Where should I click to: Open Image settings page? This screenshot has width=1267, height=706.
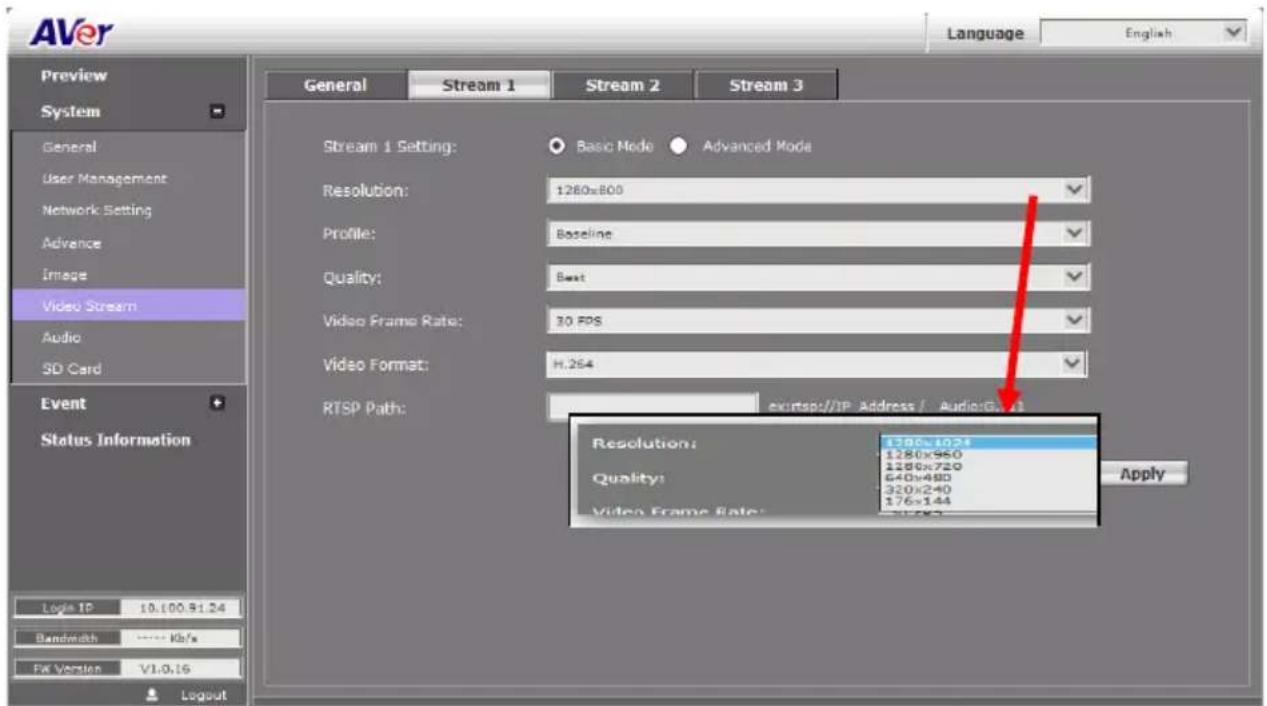coord(64,274)
